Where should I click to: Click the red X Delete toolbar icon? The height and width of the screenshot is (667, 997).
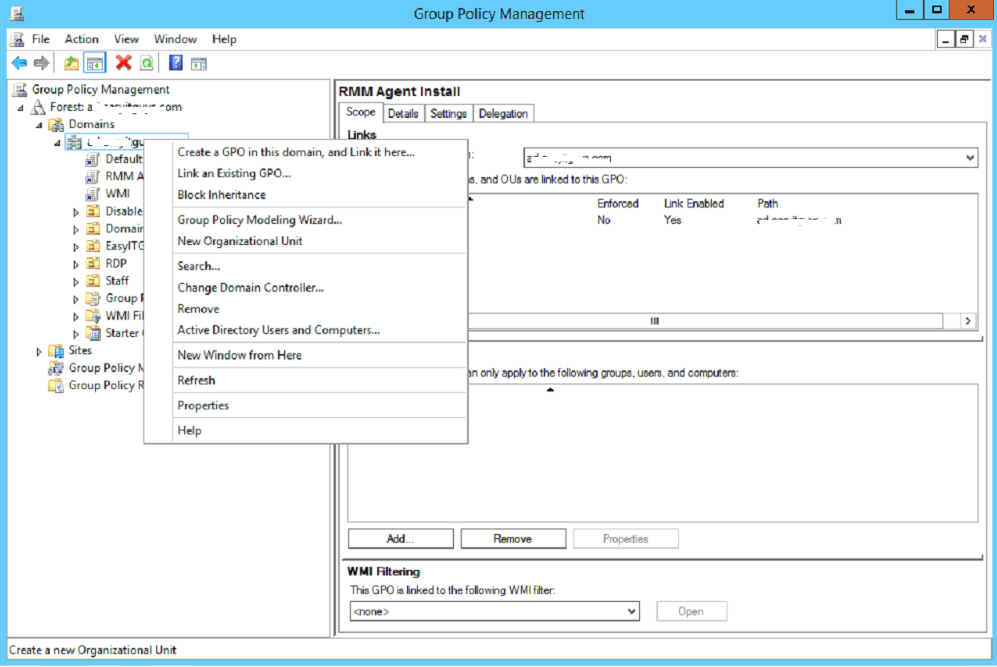coord(123,63)
